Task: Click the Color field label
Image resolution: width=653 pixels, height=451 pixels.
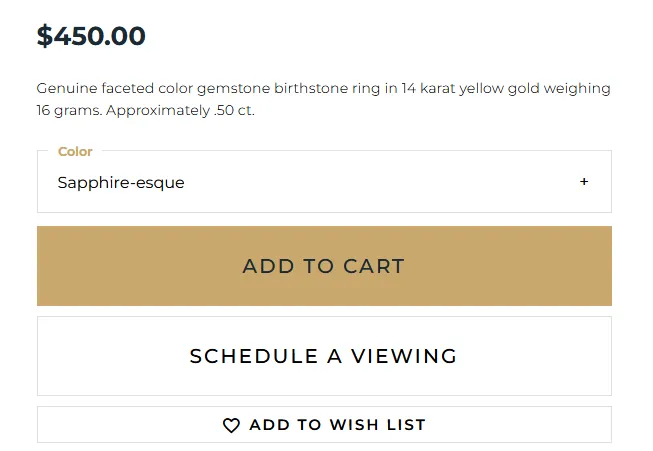Action: (x=75, y=152)
